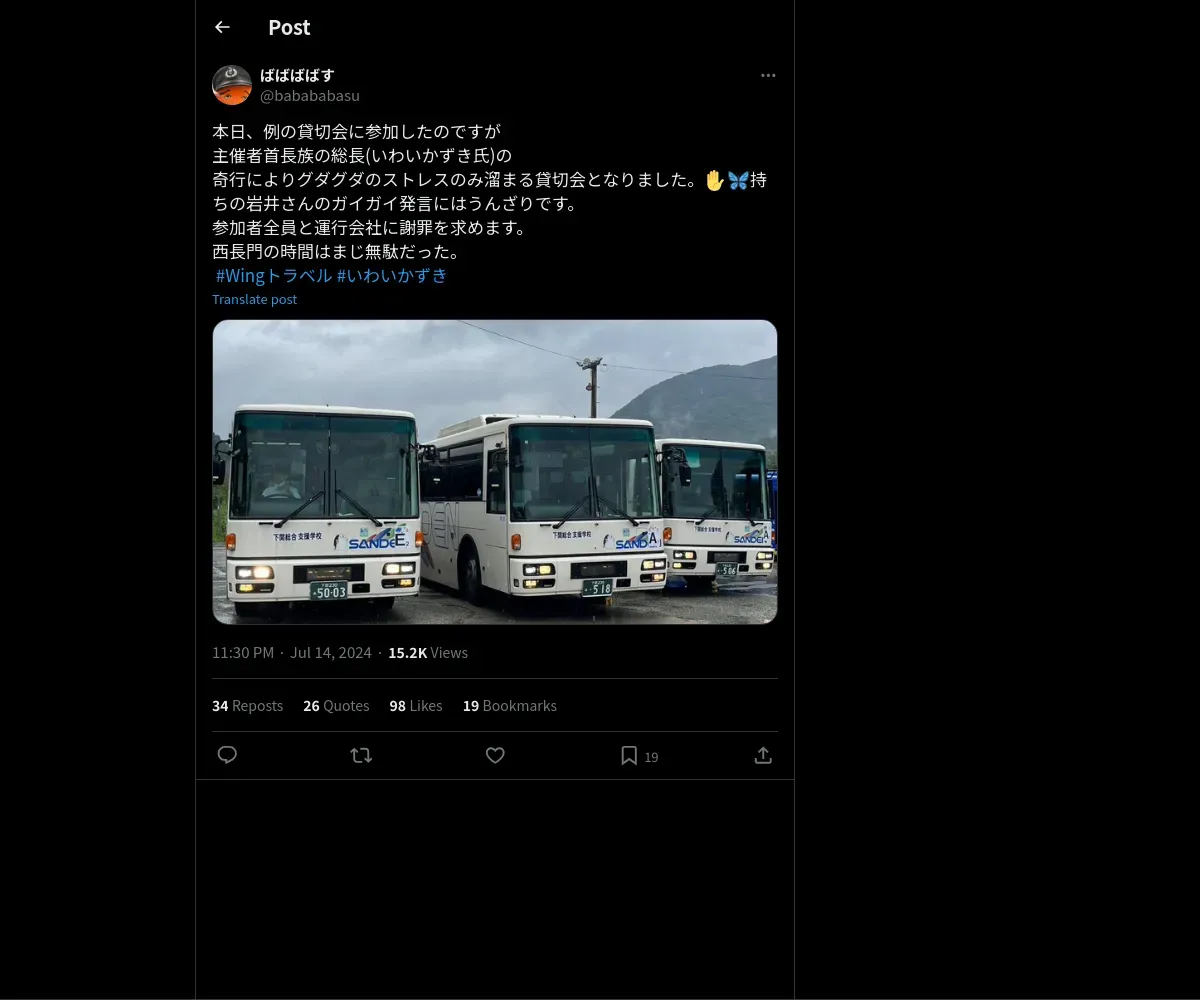View the 34 Reposts list
Viewport: 1200px width, 1000px height.
pos(247,706)
